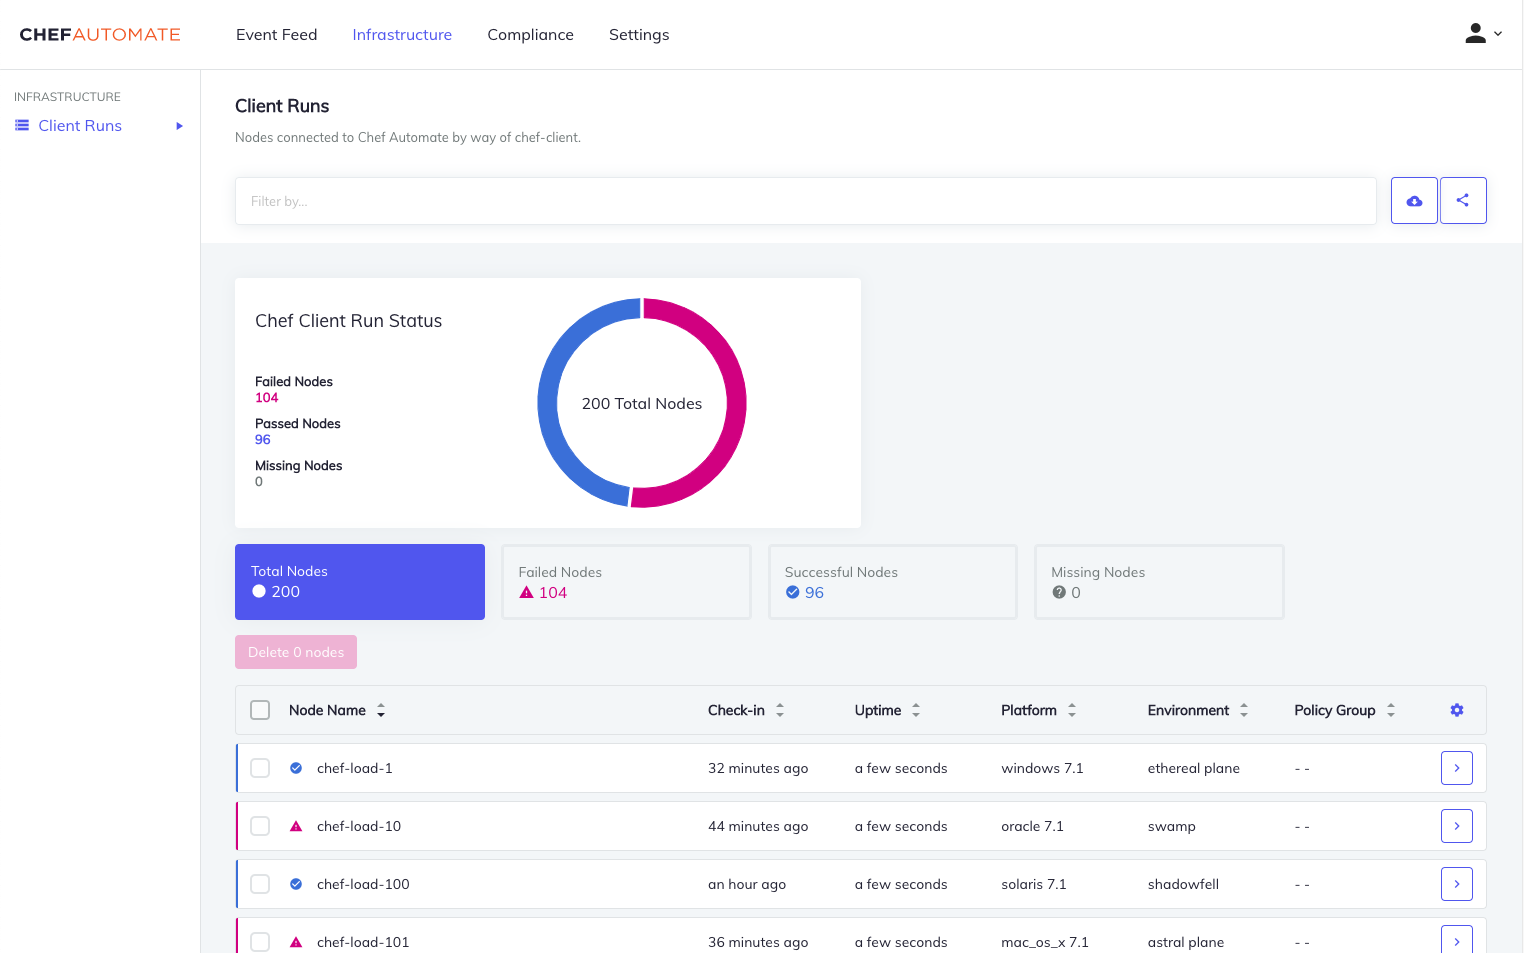Click the download report cloud icon
The width and height of the screenshot is (1524, 953).
(x=1414, y=200)
